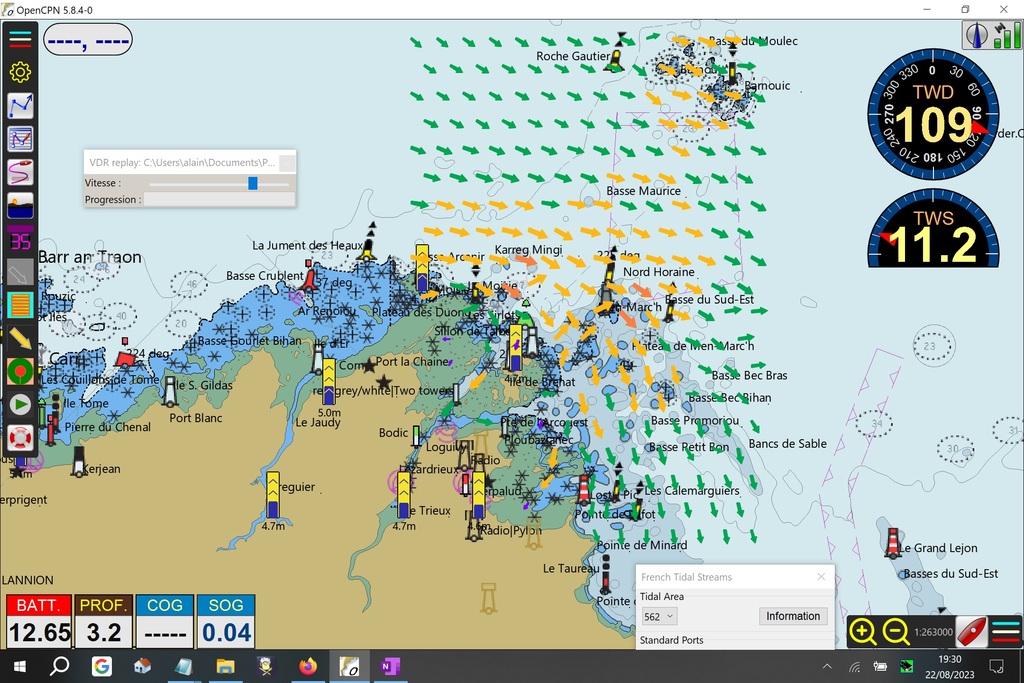Click the cursor coordinates readout pill
Screen dimensions: 1024x683
coord(88,40)
